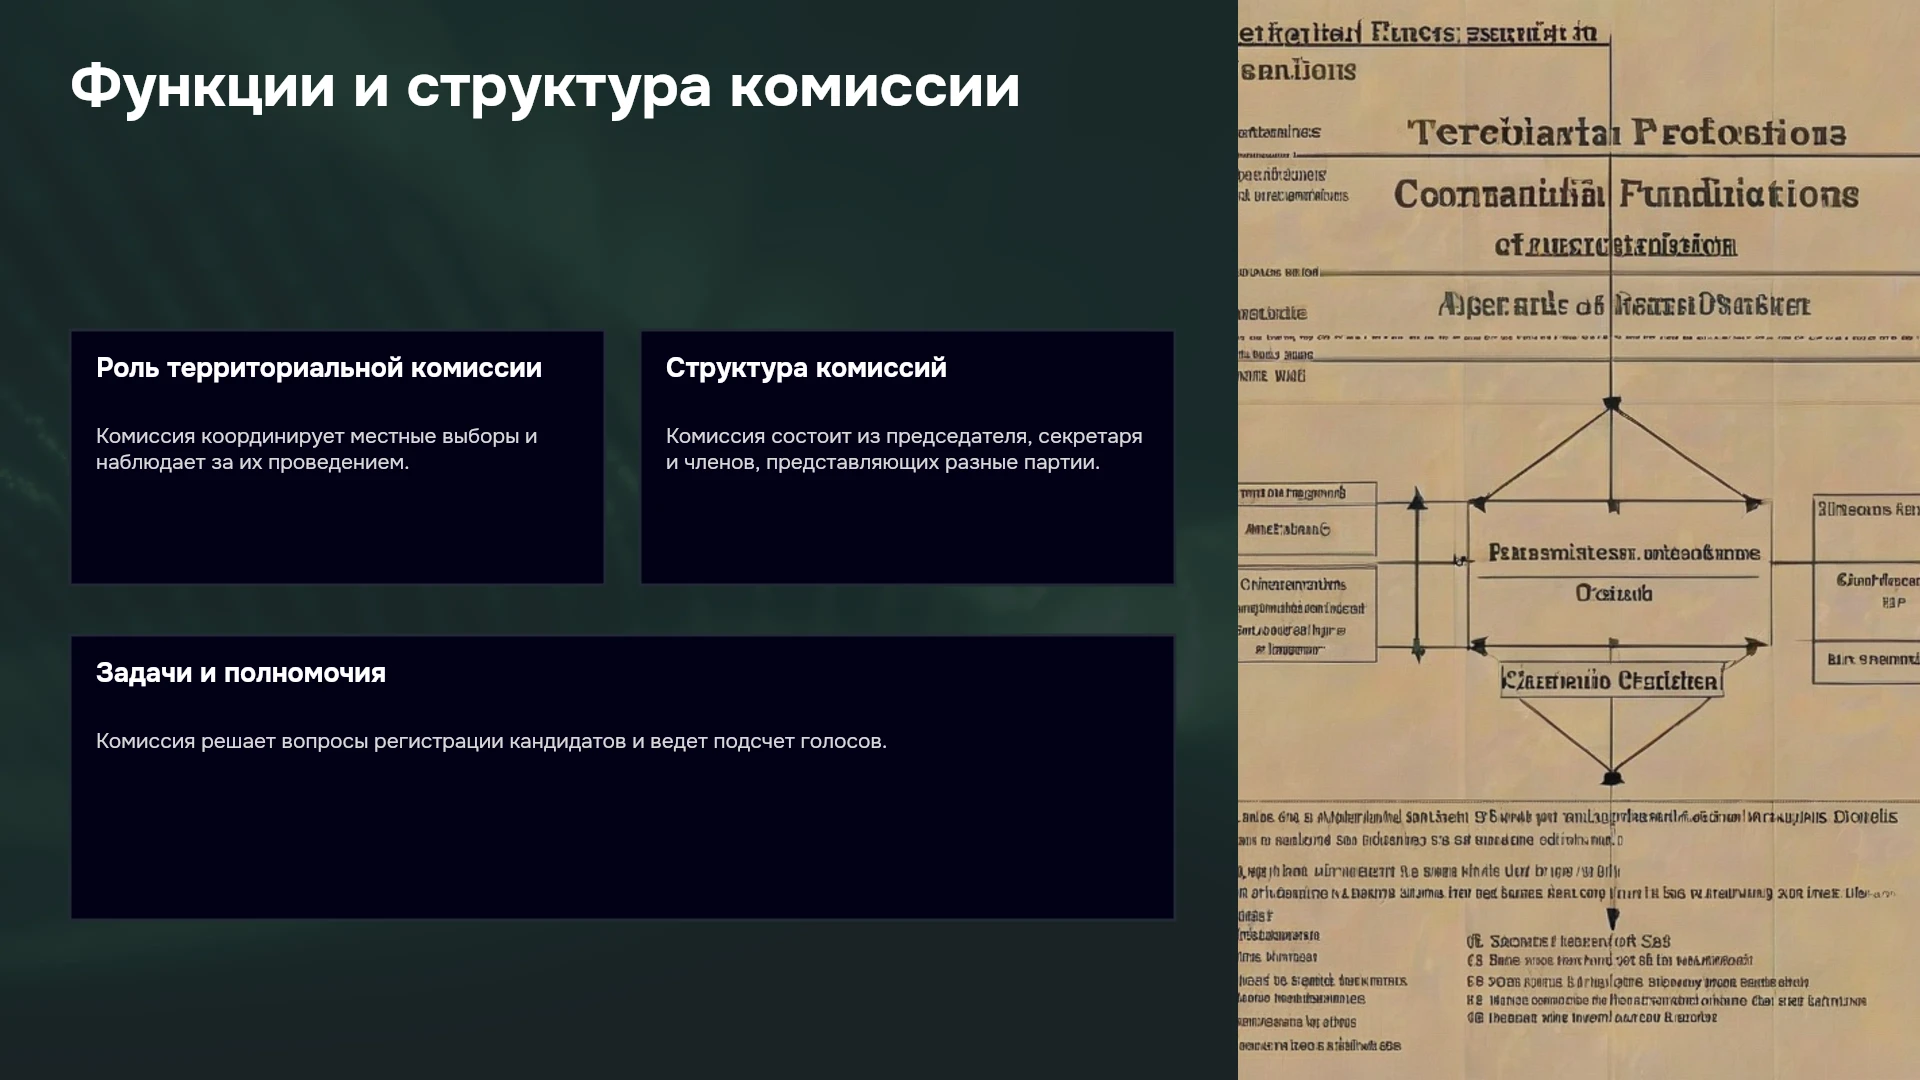Click the heading "Роль территориальной комиссии"
The image size is (1920, 1080).
(x=319, y=368)
